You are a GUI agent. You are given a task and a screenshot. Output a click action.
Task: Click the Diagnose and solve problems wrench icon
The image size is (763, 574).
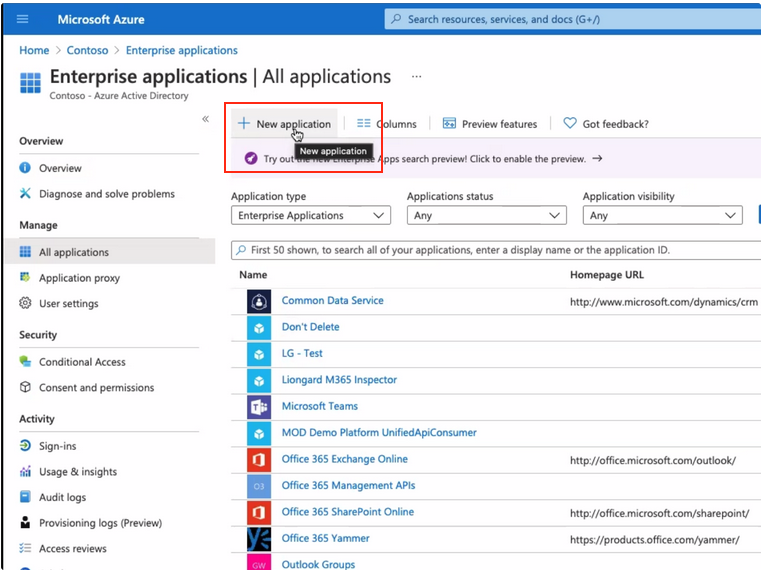click(x=25, y=194)
